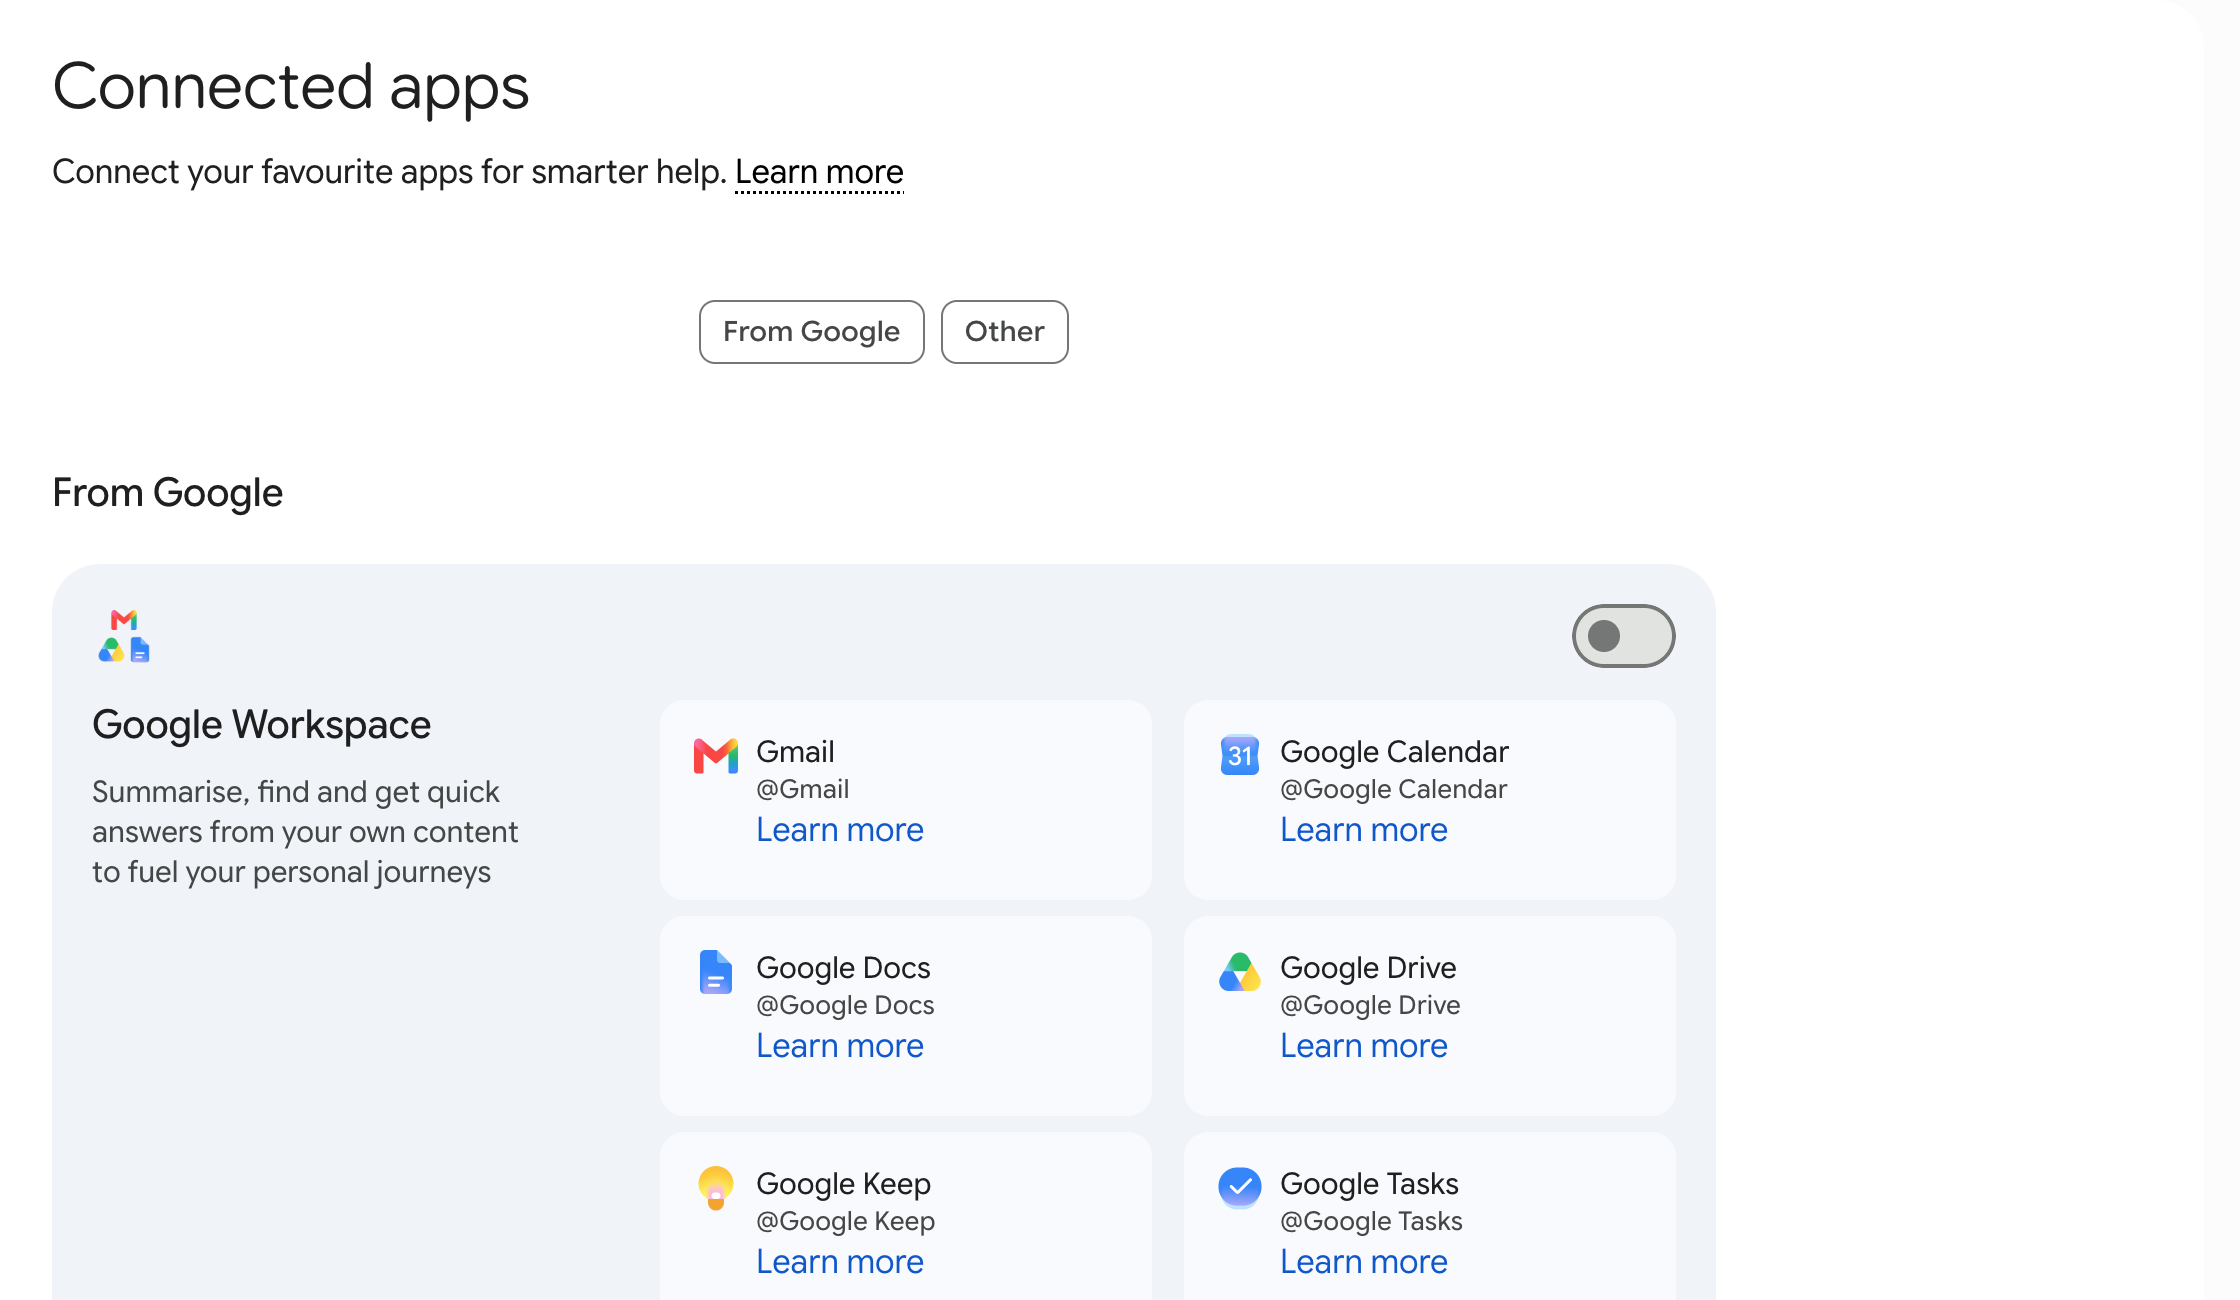The height and width of the screenshot is (1300, 2240).
Task: Click the @Google Docs handle text
Action: [845, 1005]
